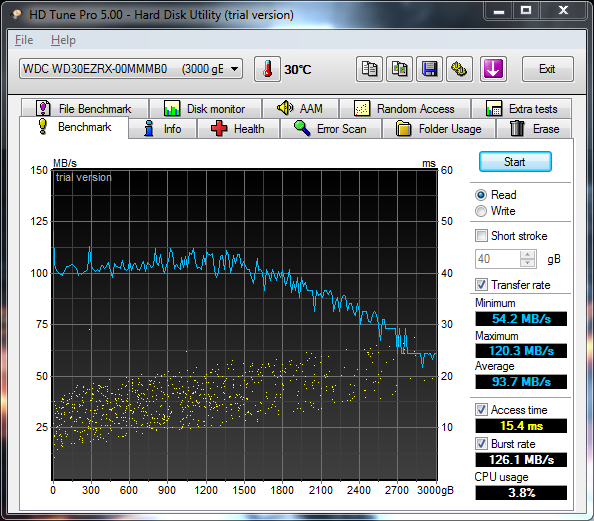Increase short stroke size with up arrow
The width and height of the screenshot is (594, 521).
pyautogui.click(x=527, y=255)
